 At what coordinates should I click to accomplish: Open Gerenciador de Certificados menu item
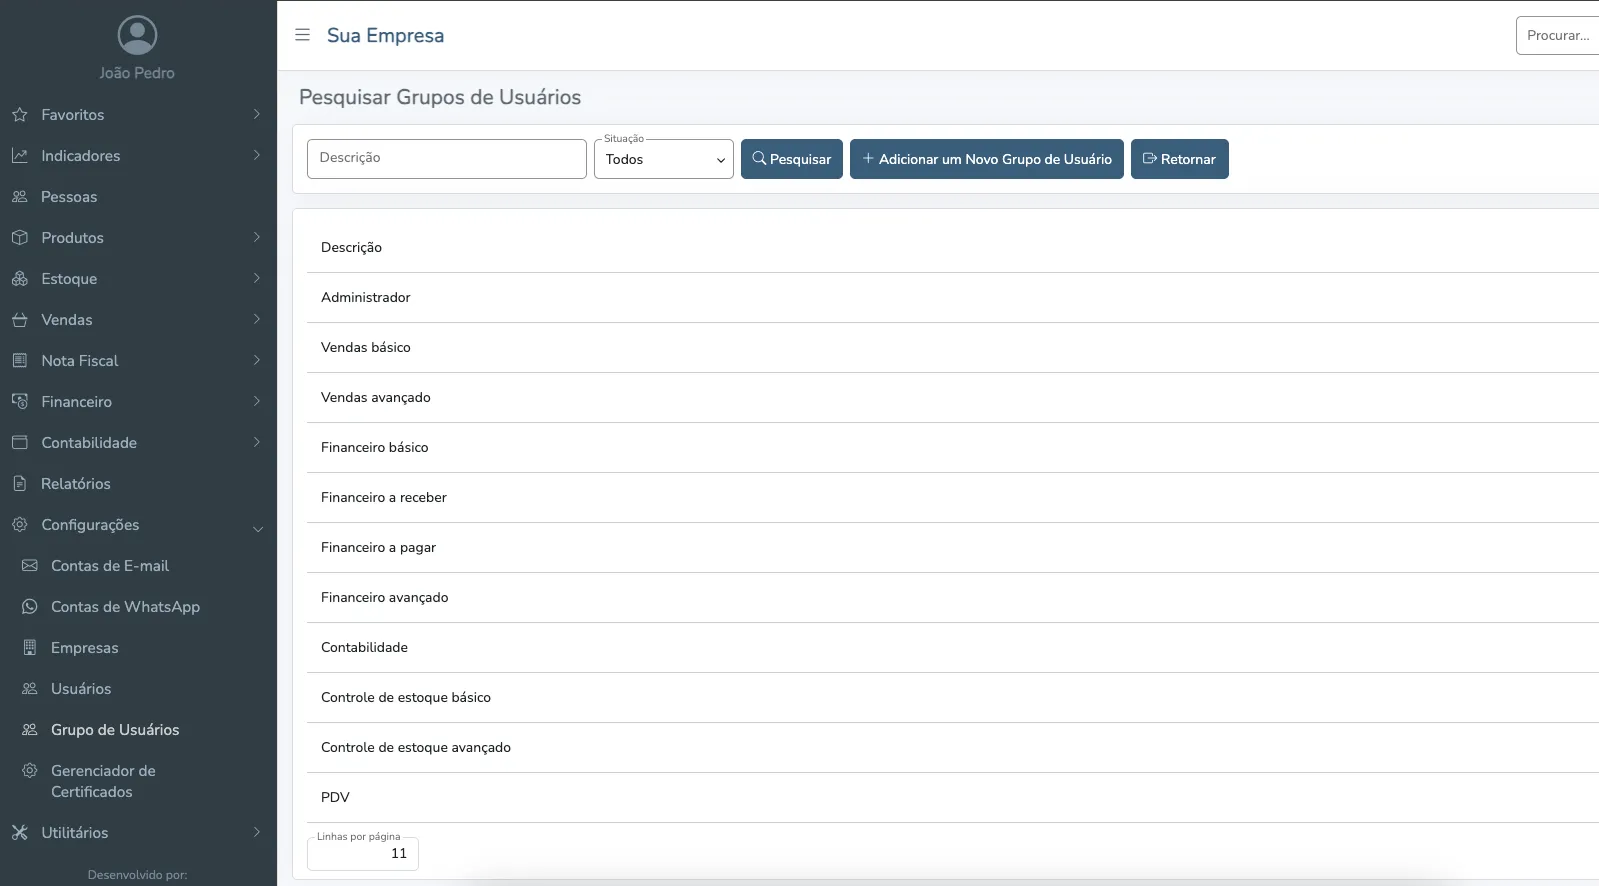pos(102,781)
